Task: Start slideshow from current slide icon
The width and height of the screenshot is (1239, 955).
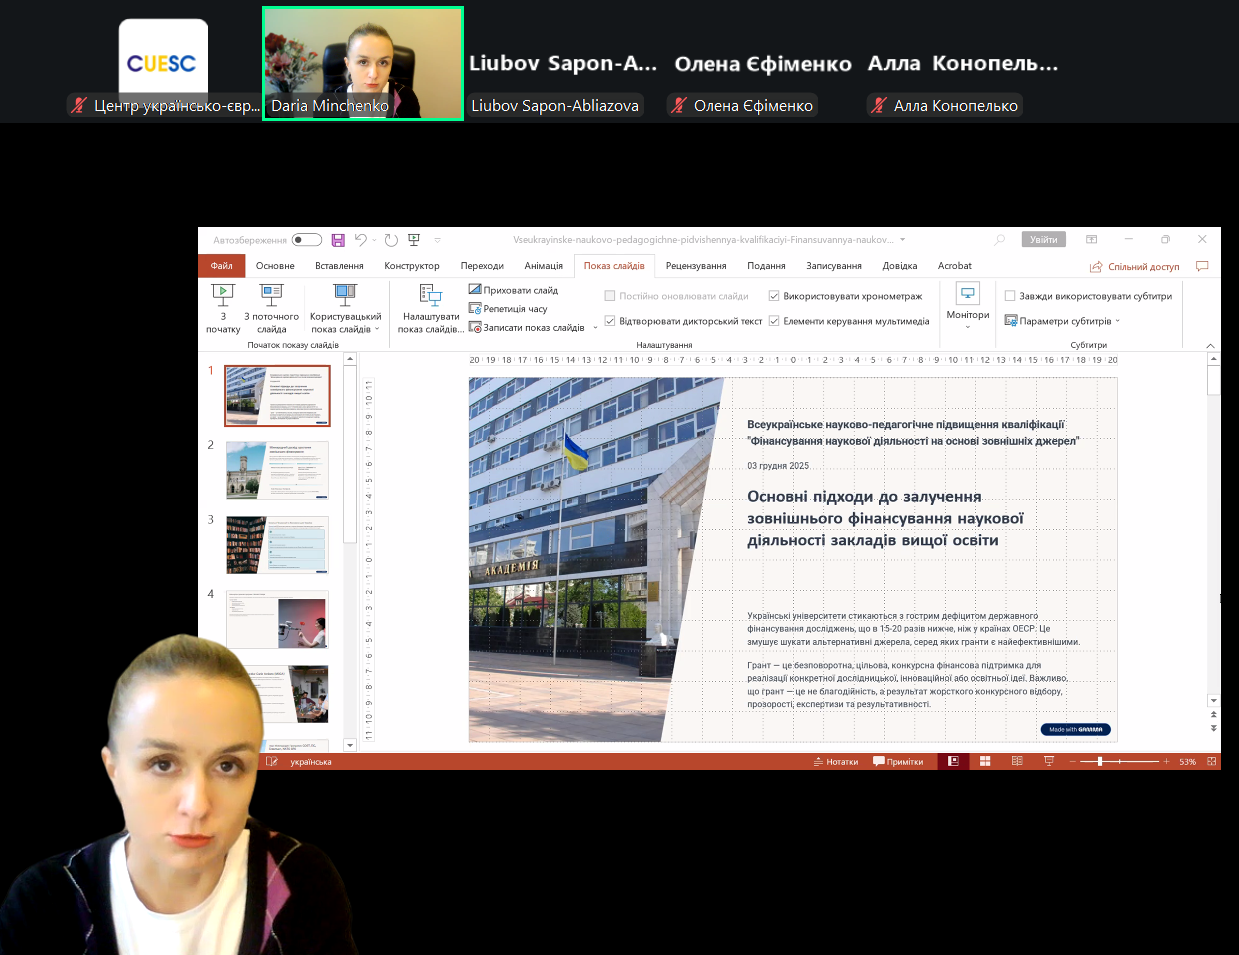Action: pos(271,294)
